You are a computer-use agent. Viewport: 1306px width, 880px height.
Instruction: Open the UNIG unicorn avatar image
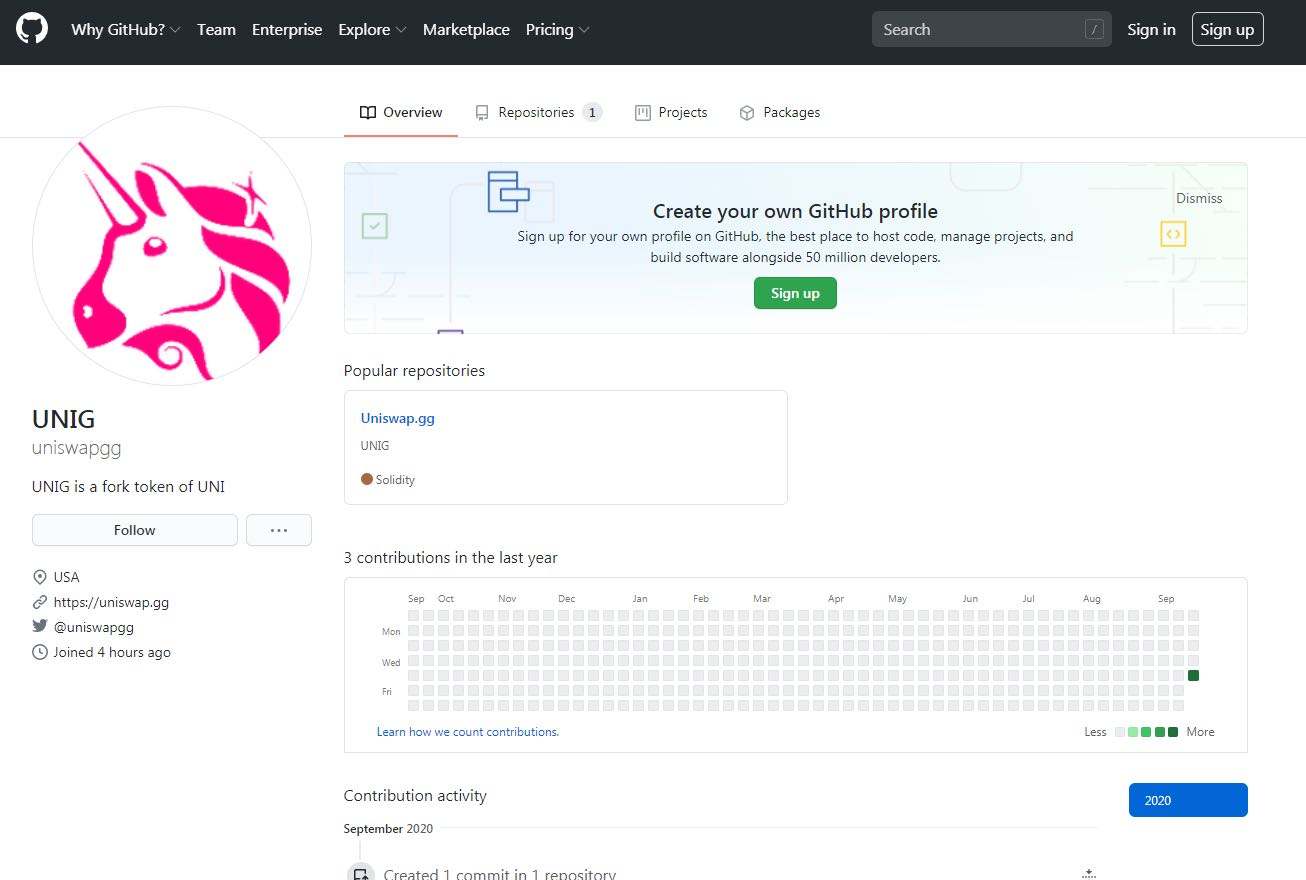[172, 246]
